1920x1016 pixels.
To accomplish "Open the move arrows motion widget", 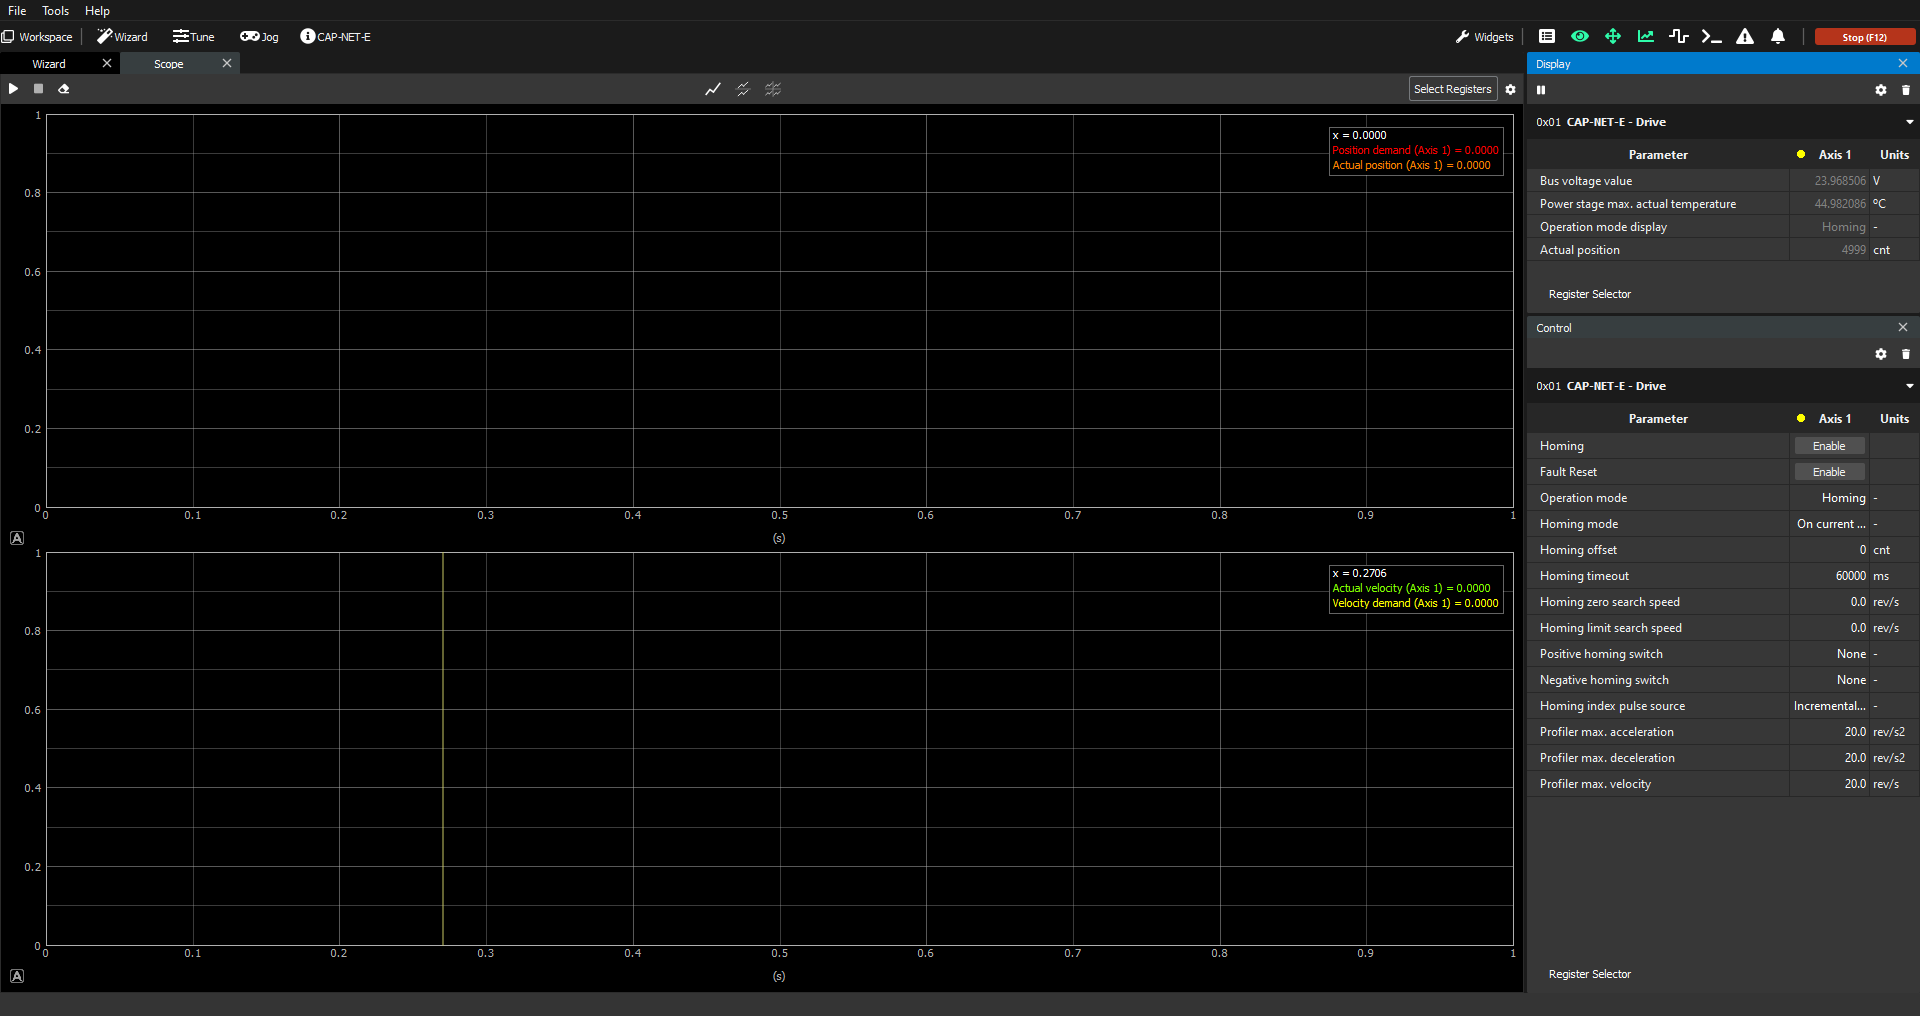I will point(1613,37).
